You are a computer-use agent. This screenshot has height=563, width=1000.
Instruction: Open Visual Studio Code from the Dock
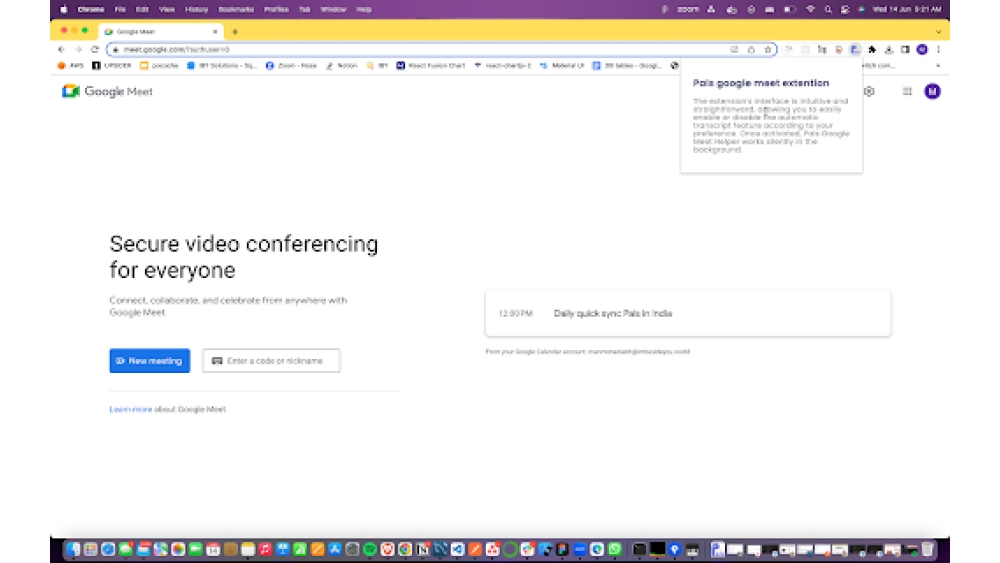click(457, 549)
